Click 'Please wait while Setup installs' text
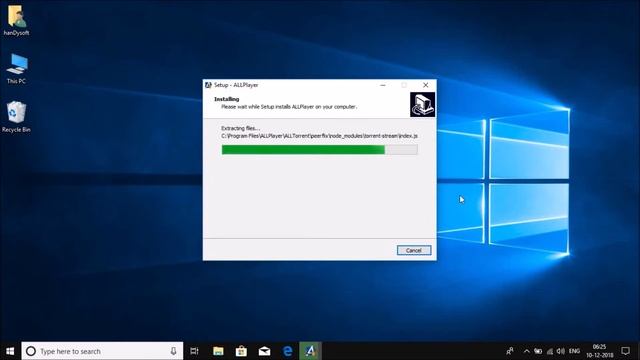Image resolution: width=640 pixels, height=360 pixels. pos(289,107)
